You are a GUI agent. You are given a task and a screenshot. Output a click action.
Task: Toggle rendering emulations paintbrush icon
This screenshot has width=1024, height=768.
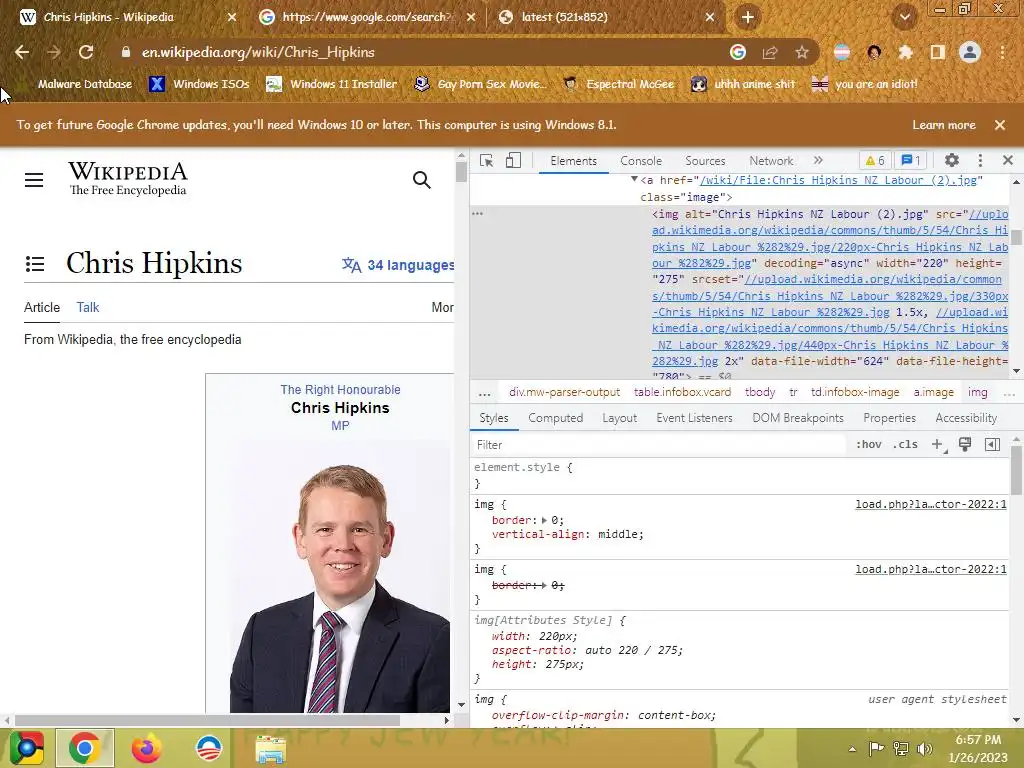965,445
